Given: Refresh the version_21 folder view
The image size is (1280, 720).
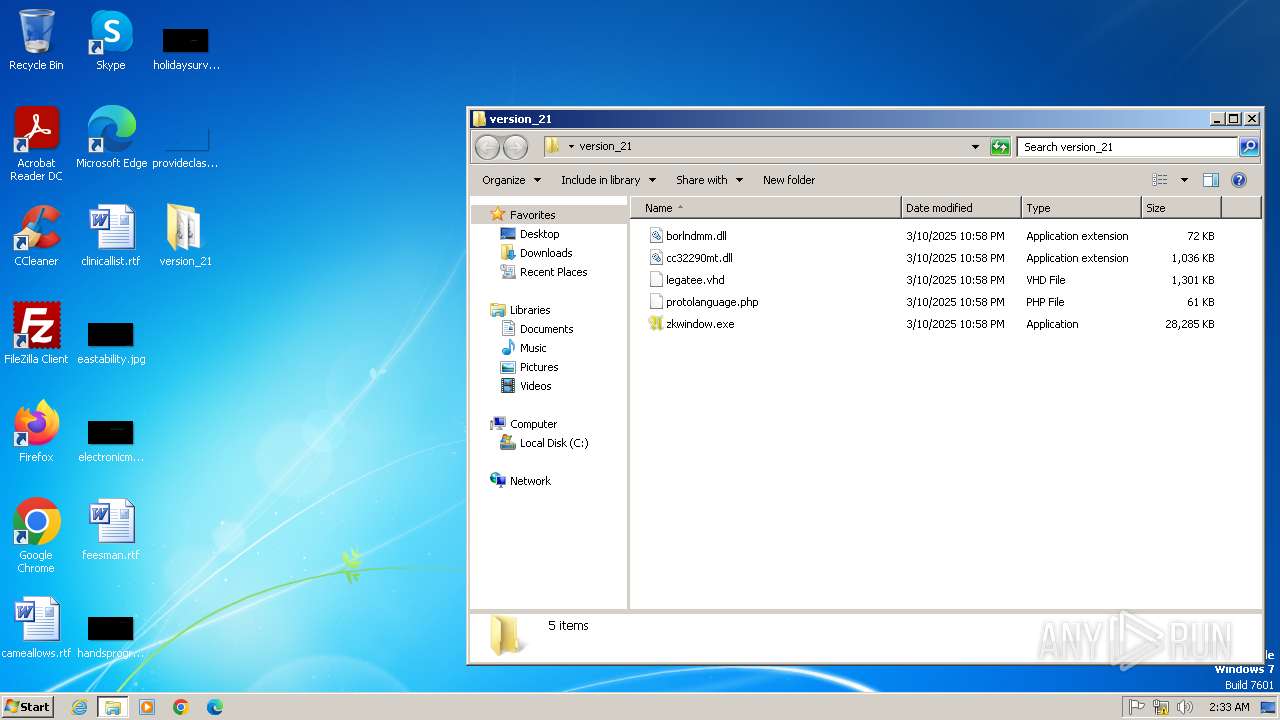Looking at the screenshot, I should point(1000,147).
